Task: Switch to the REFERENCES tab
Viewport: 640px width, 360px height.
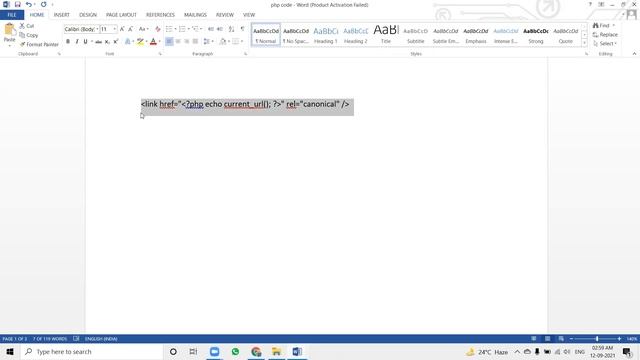Action: (x=160, y=15)
